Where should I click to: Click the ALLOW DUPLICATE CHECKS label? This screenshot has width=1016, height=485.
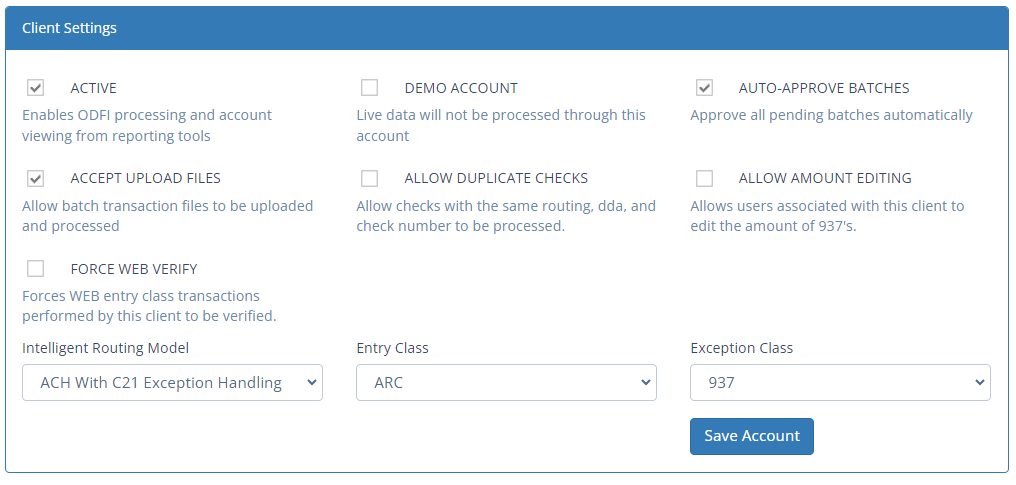pyautogui.click(x=496, y=179)
